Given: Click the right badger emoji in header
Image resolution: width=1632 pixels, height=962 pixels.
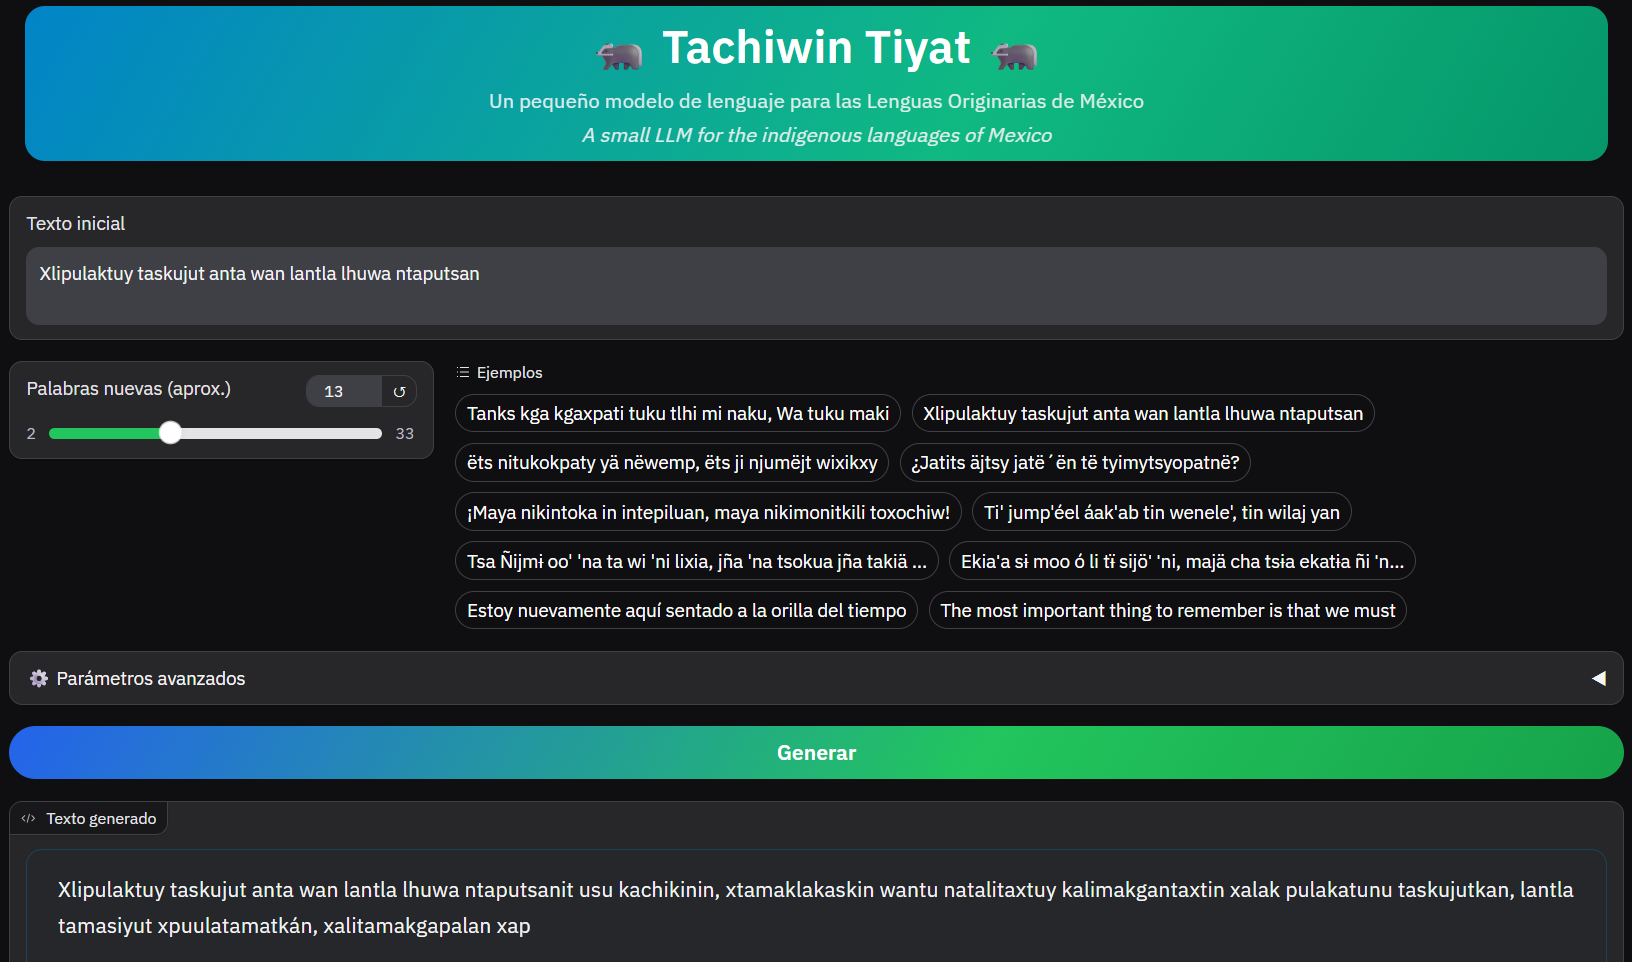Looking at the screenshot, I should click(x=1015, y=55).
